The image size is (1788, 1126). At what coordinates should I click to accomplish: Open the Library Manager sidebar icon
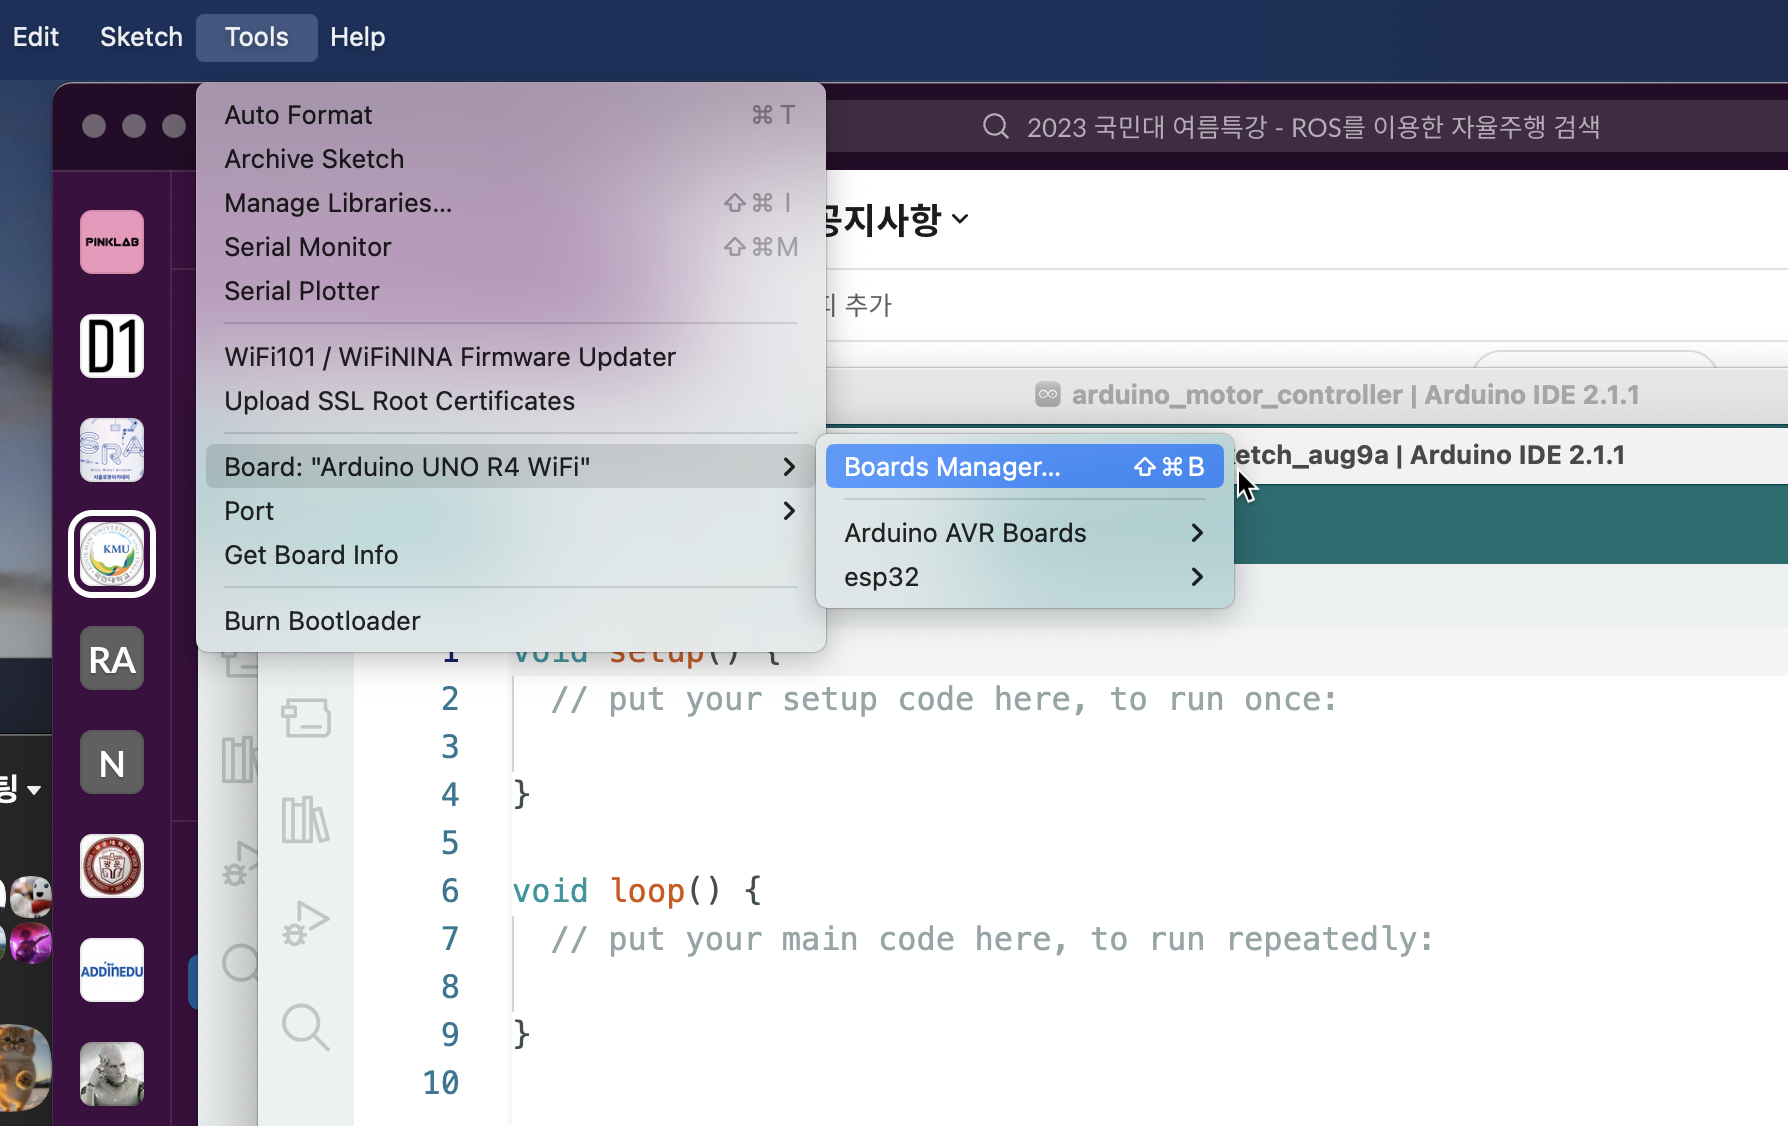pyautogui.click(x=306, y=820)
